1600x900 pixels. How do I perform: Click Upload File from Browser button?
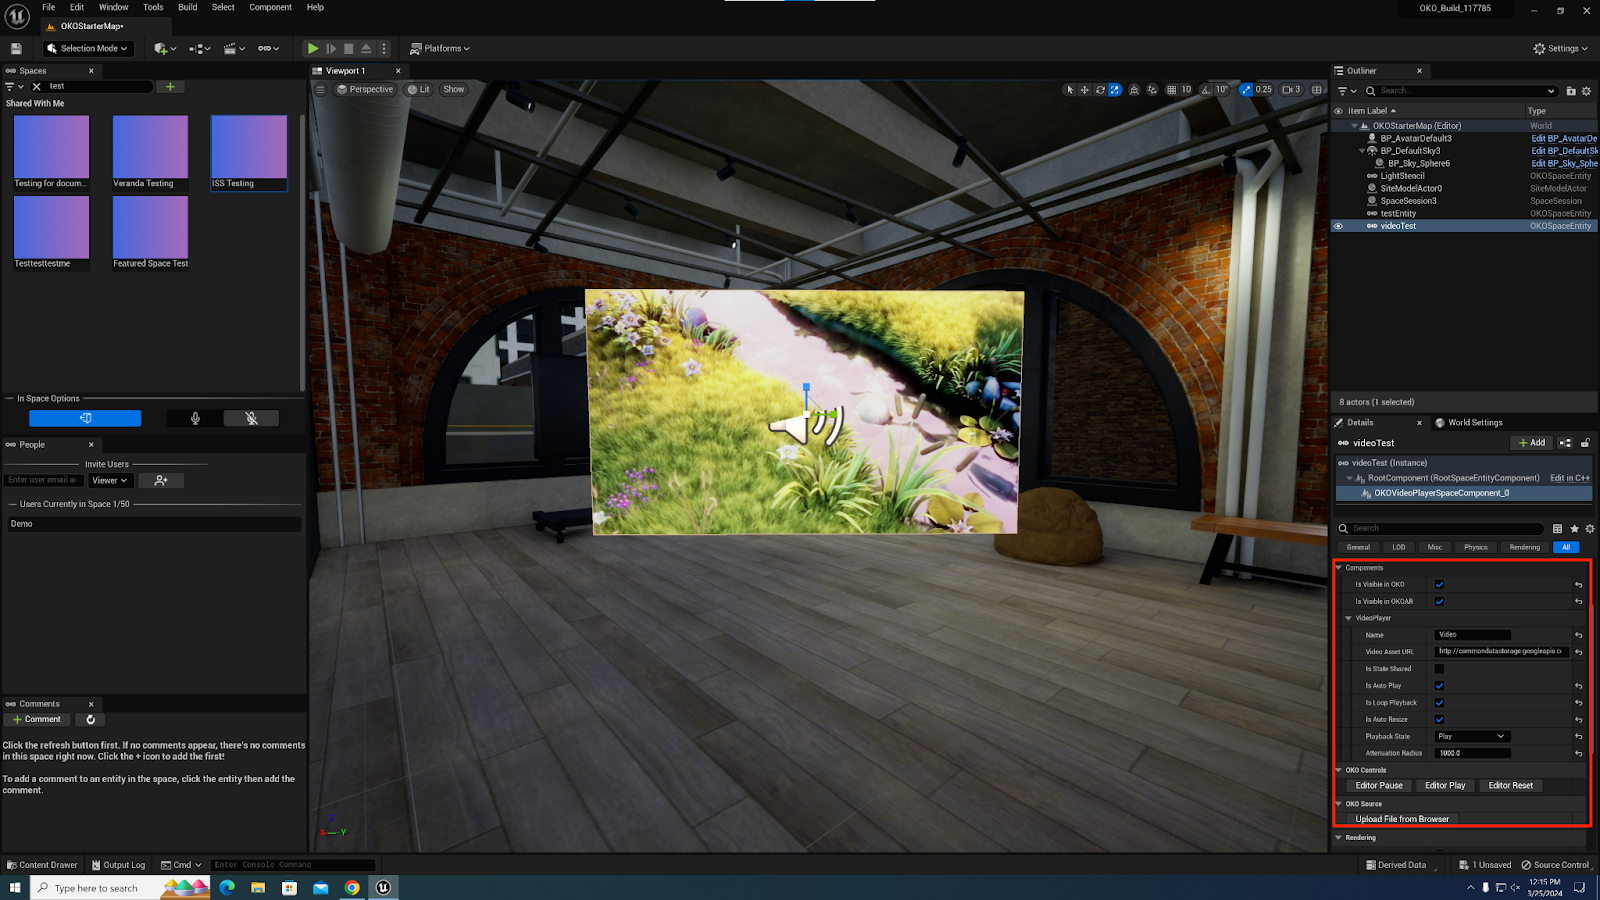pos(1402,819)
